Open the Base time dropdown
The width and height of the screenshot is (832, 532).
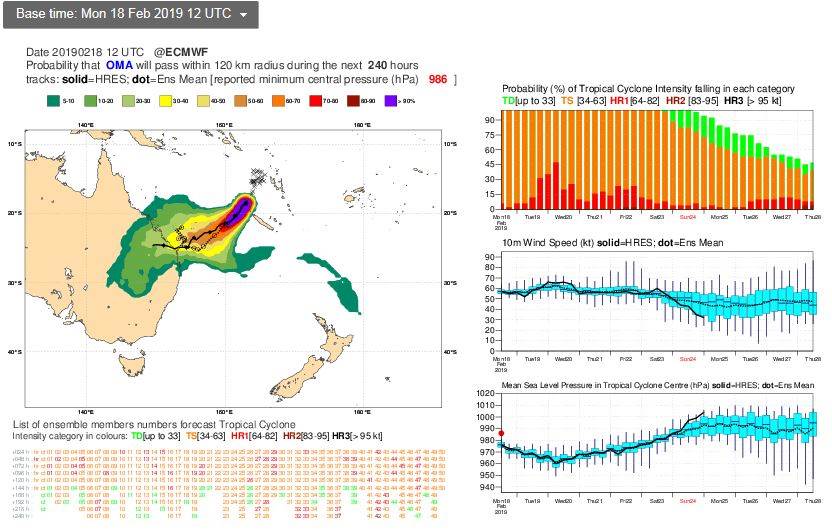[130, 15]
